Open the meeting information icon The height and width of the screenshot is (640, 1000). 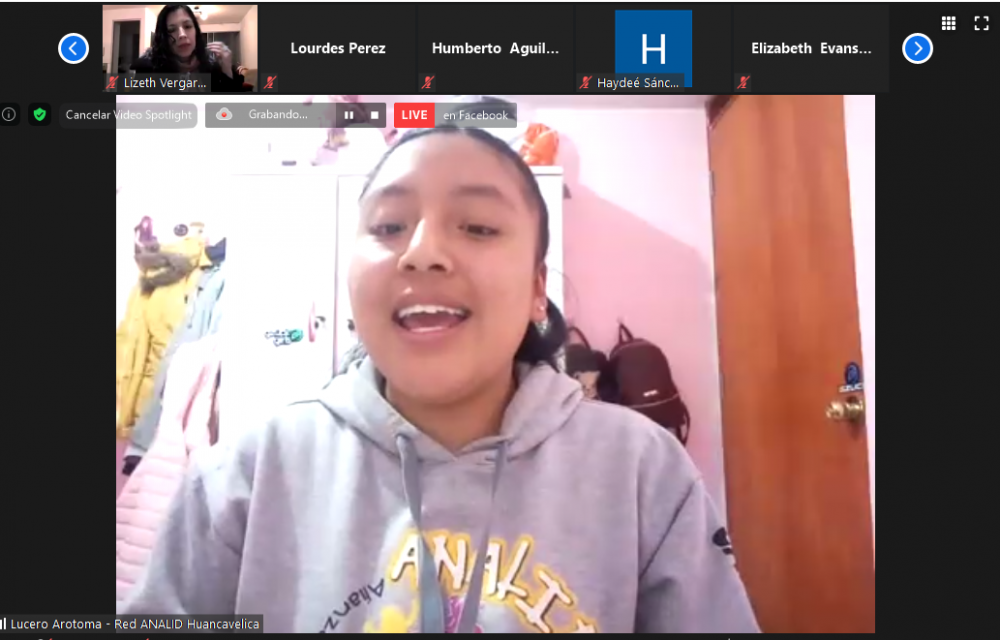[9, 115]
